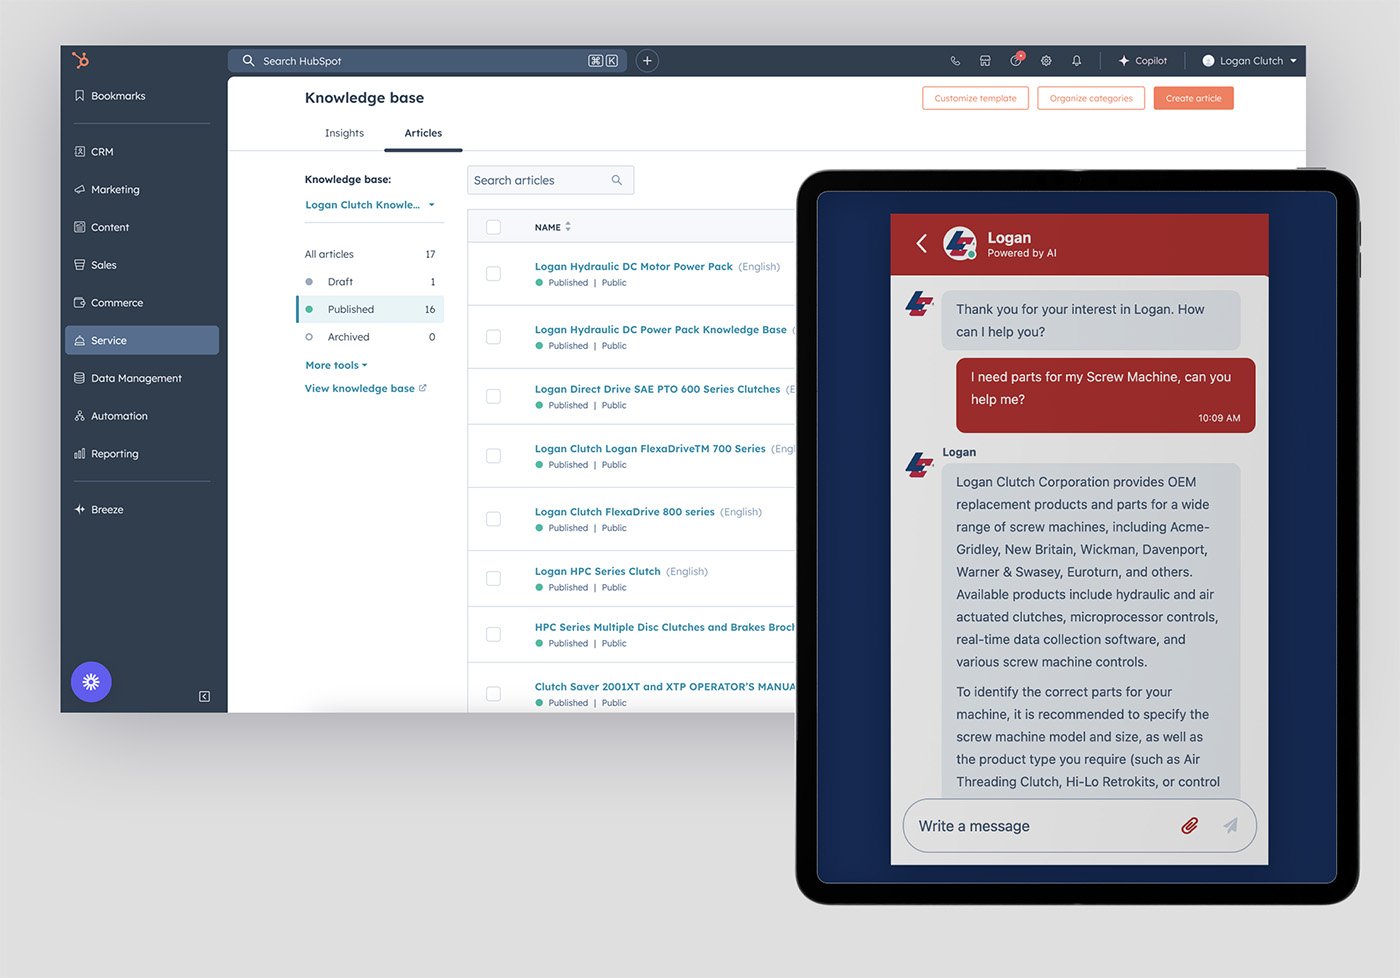Check Logan Hydraulic DC Motor Power Pack row
This screenshot has height=978, width=1400.
(x=493, y=273)
